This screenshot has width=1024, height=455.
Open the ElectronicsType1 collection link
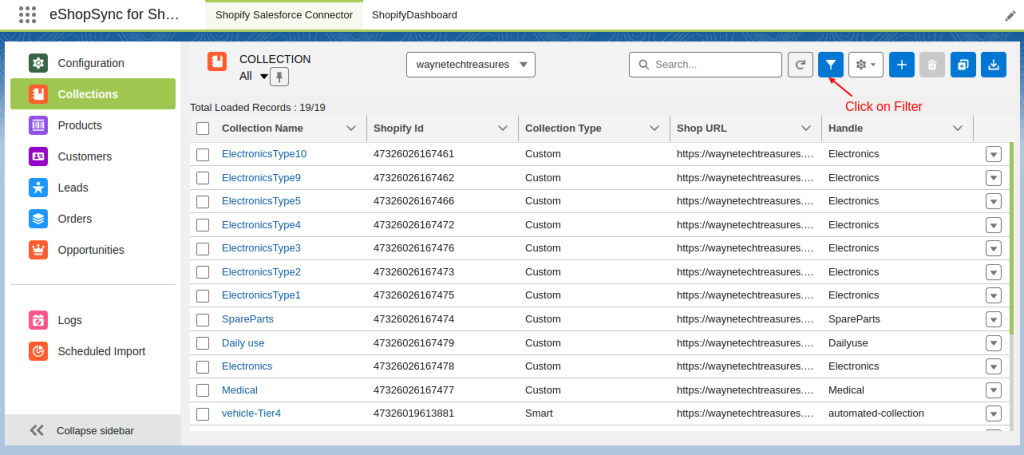pyautogui.click(x=261, y=295)
